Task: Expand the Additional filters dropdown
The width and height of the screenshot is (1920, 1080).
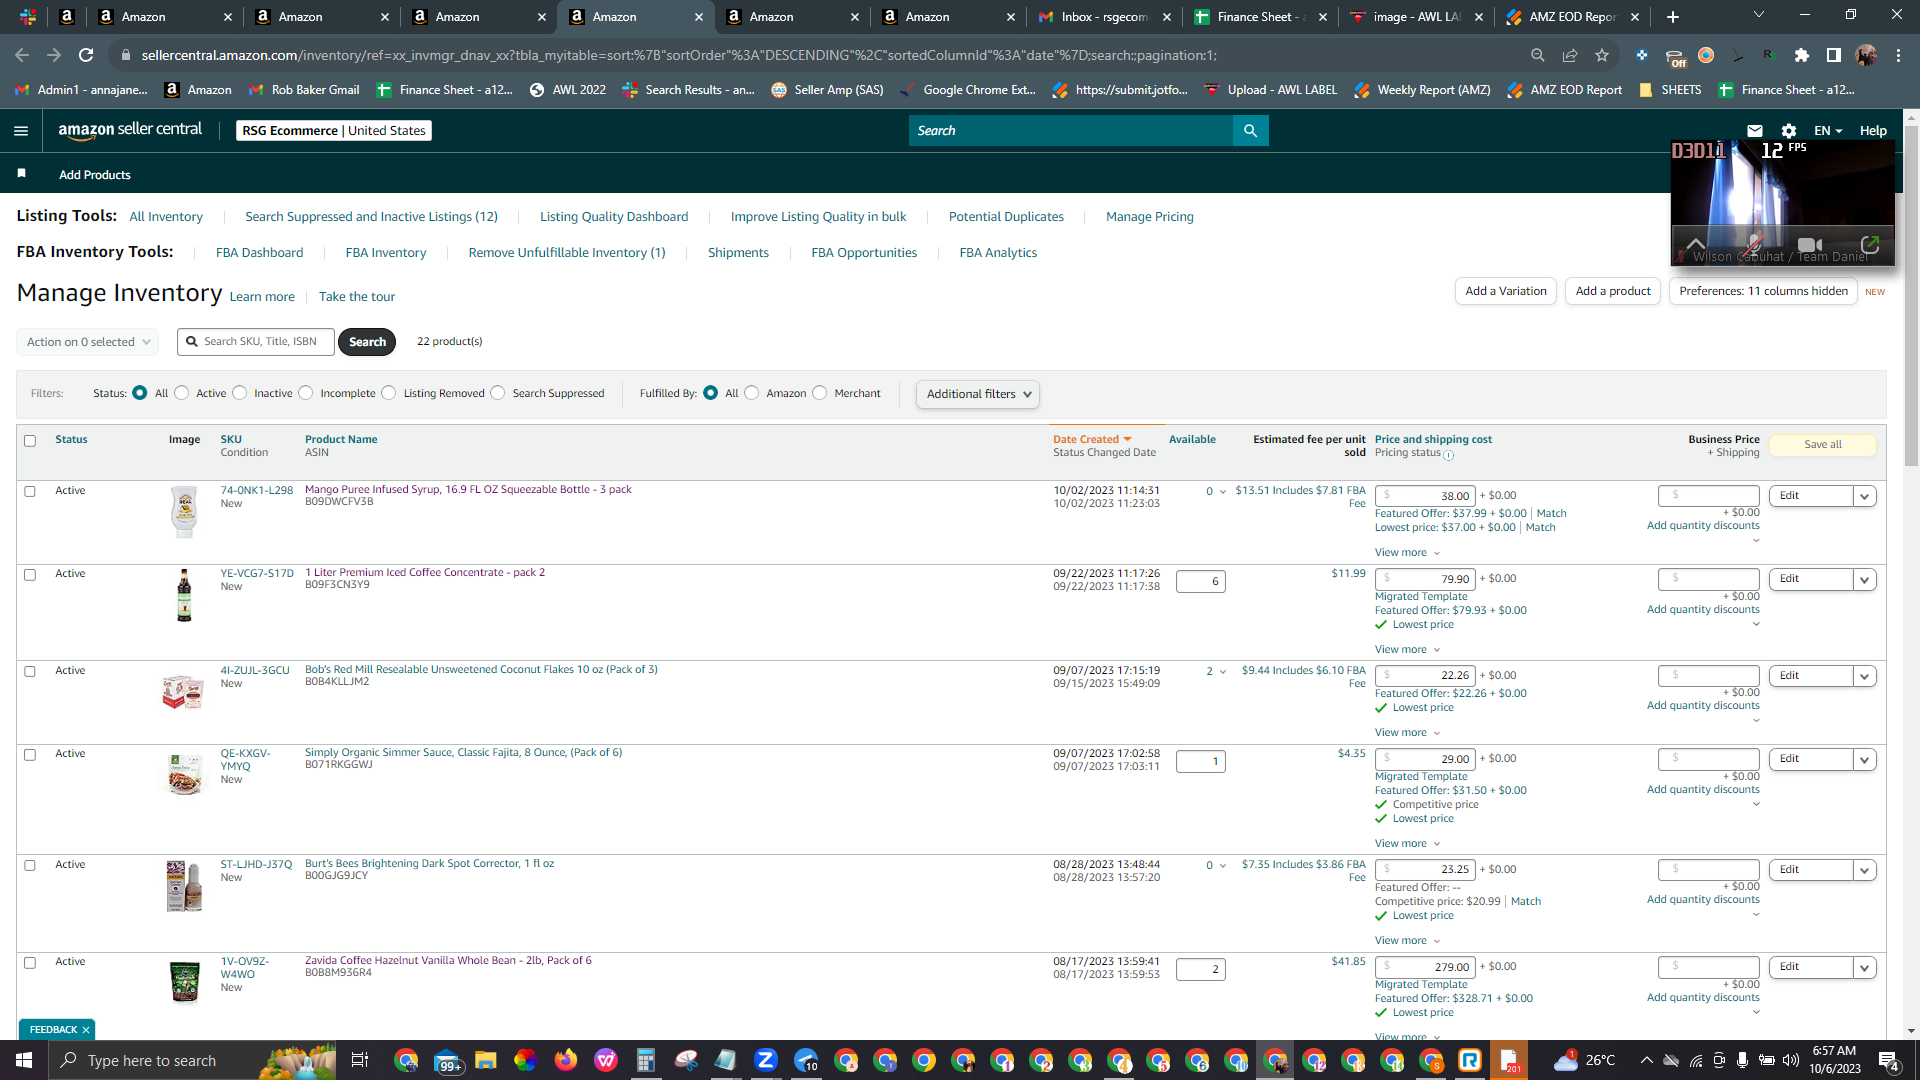Action: [978, 394]
